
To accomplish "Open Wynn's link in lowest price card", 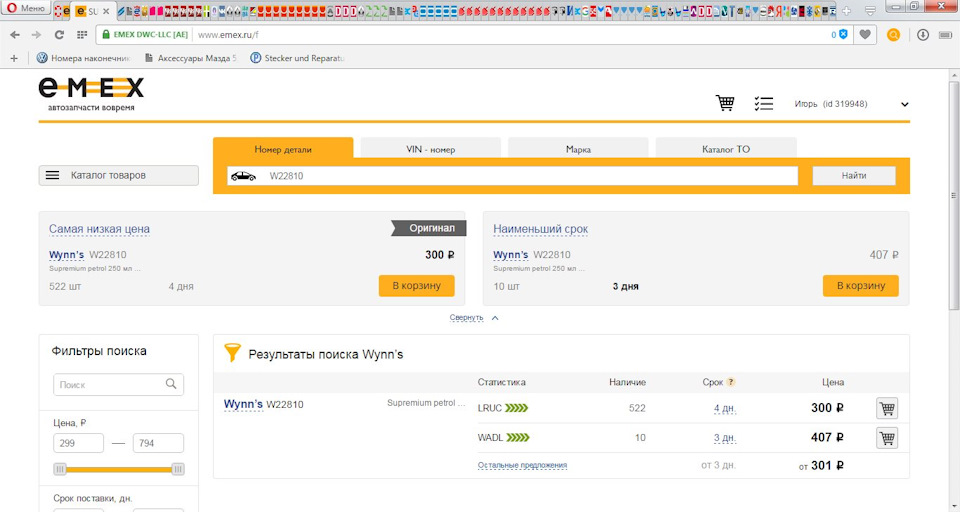I will pos(66,254).
